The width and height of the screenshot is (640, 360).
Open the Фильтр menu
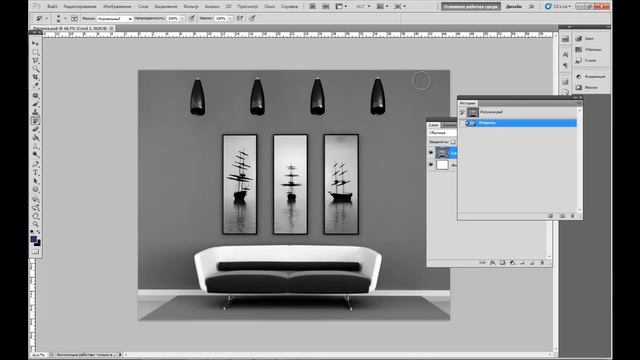pos(191,7)
